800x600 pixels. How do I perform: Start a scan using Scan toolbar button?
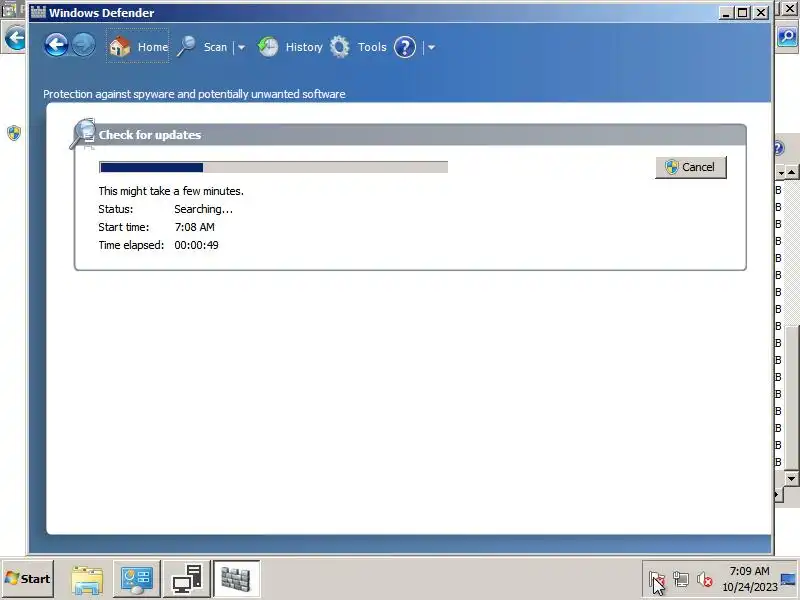(203, 47)
